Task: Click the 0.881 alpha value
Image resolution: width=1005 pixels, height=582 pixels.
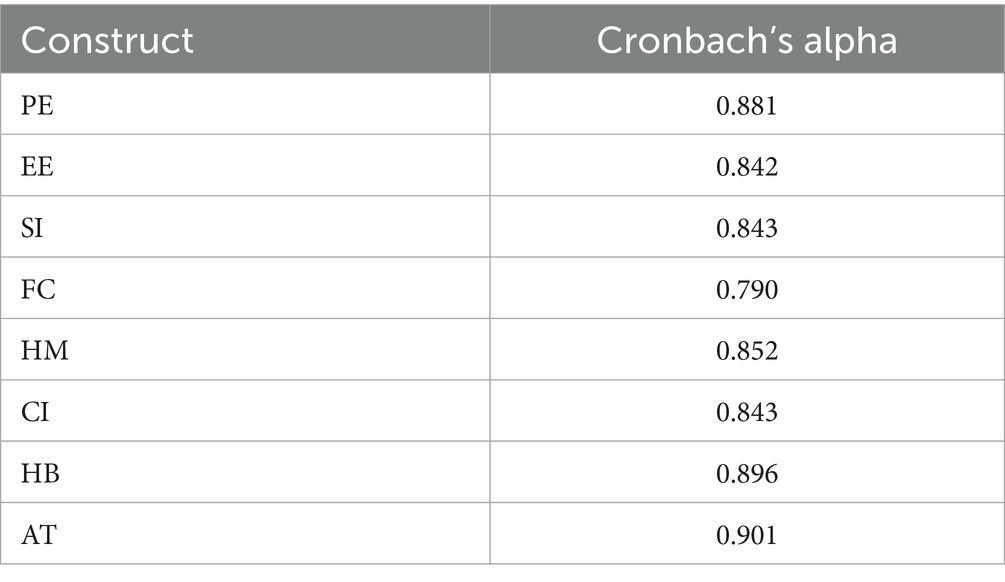Action: (746, 105)
